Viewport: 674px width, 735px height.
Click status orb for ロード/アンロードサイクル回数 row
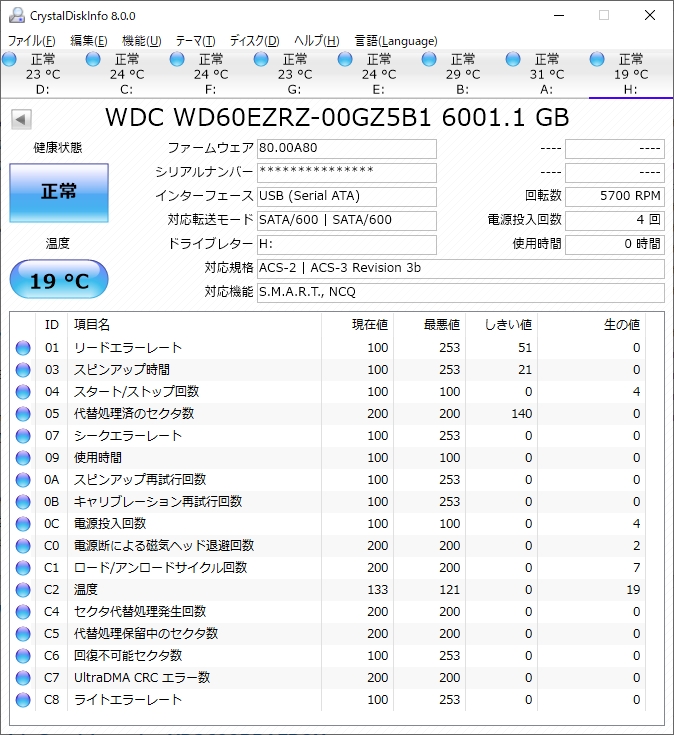coord(23,568)
